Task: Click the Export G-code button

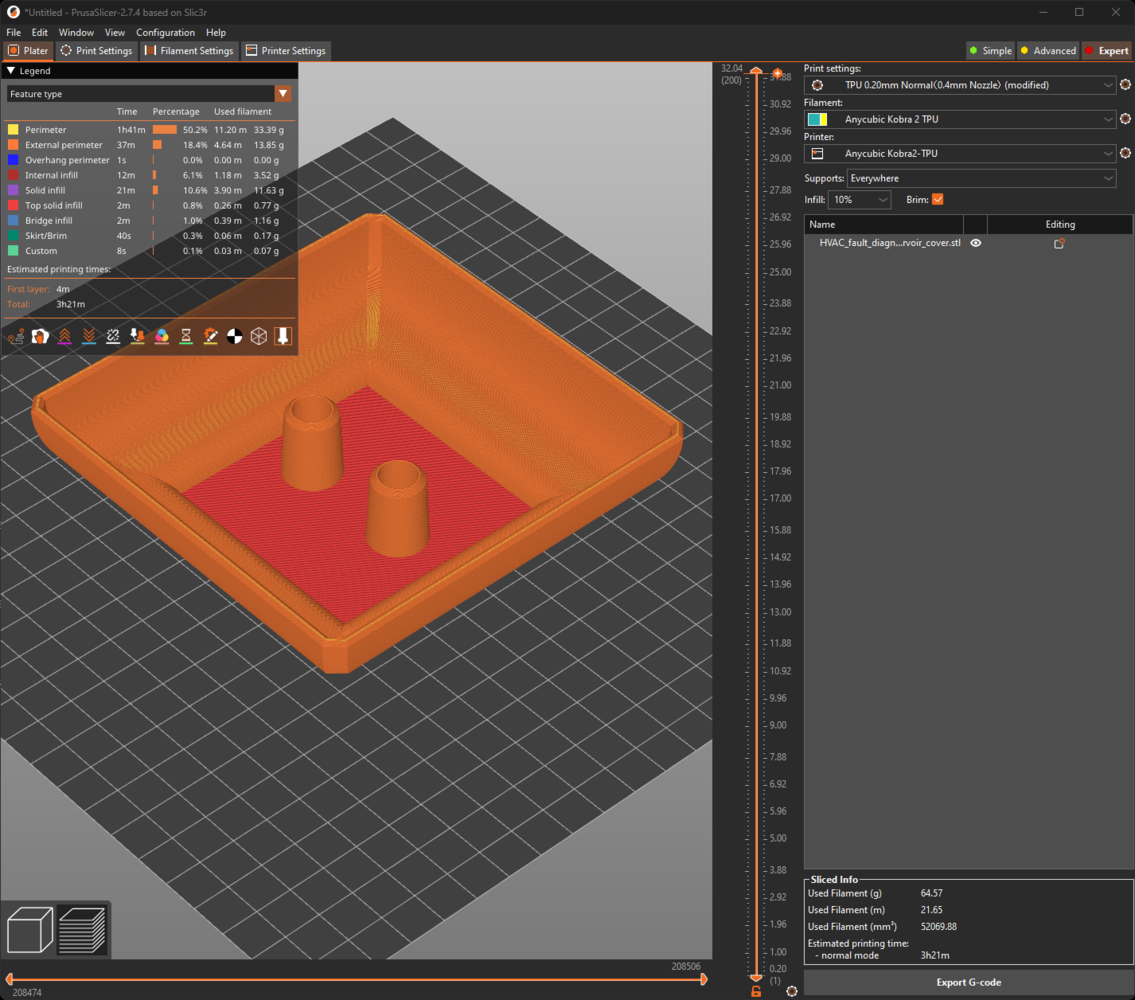Action: click(x=968, y=982)
